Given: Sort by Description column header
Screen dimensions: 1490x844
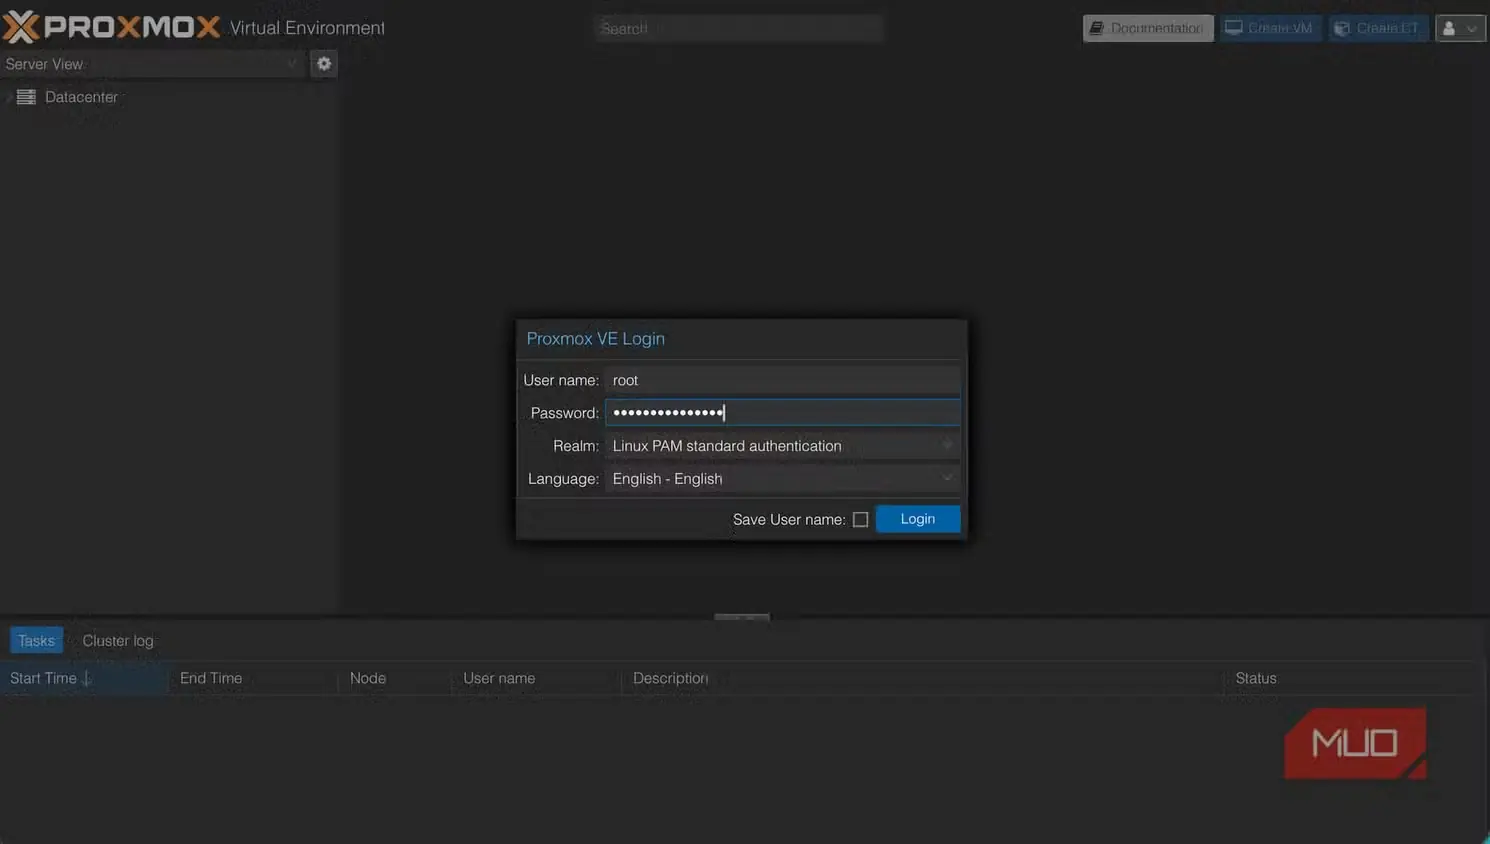Looking at the screenshot, I should tap(923, 678).
